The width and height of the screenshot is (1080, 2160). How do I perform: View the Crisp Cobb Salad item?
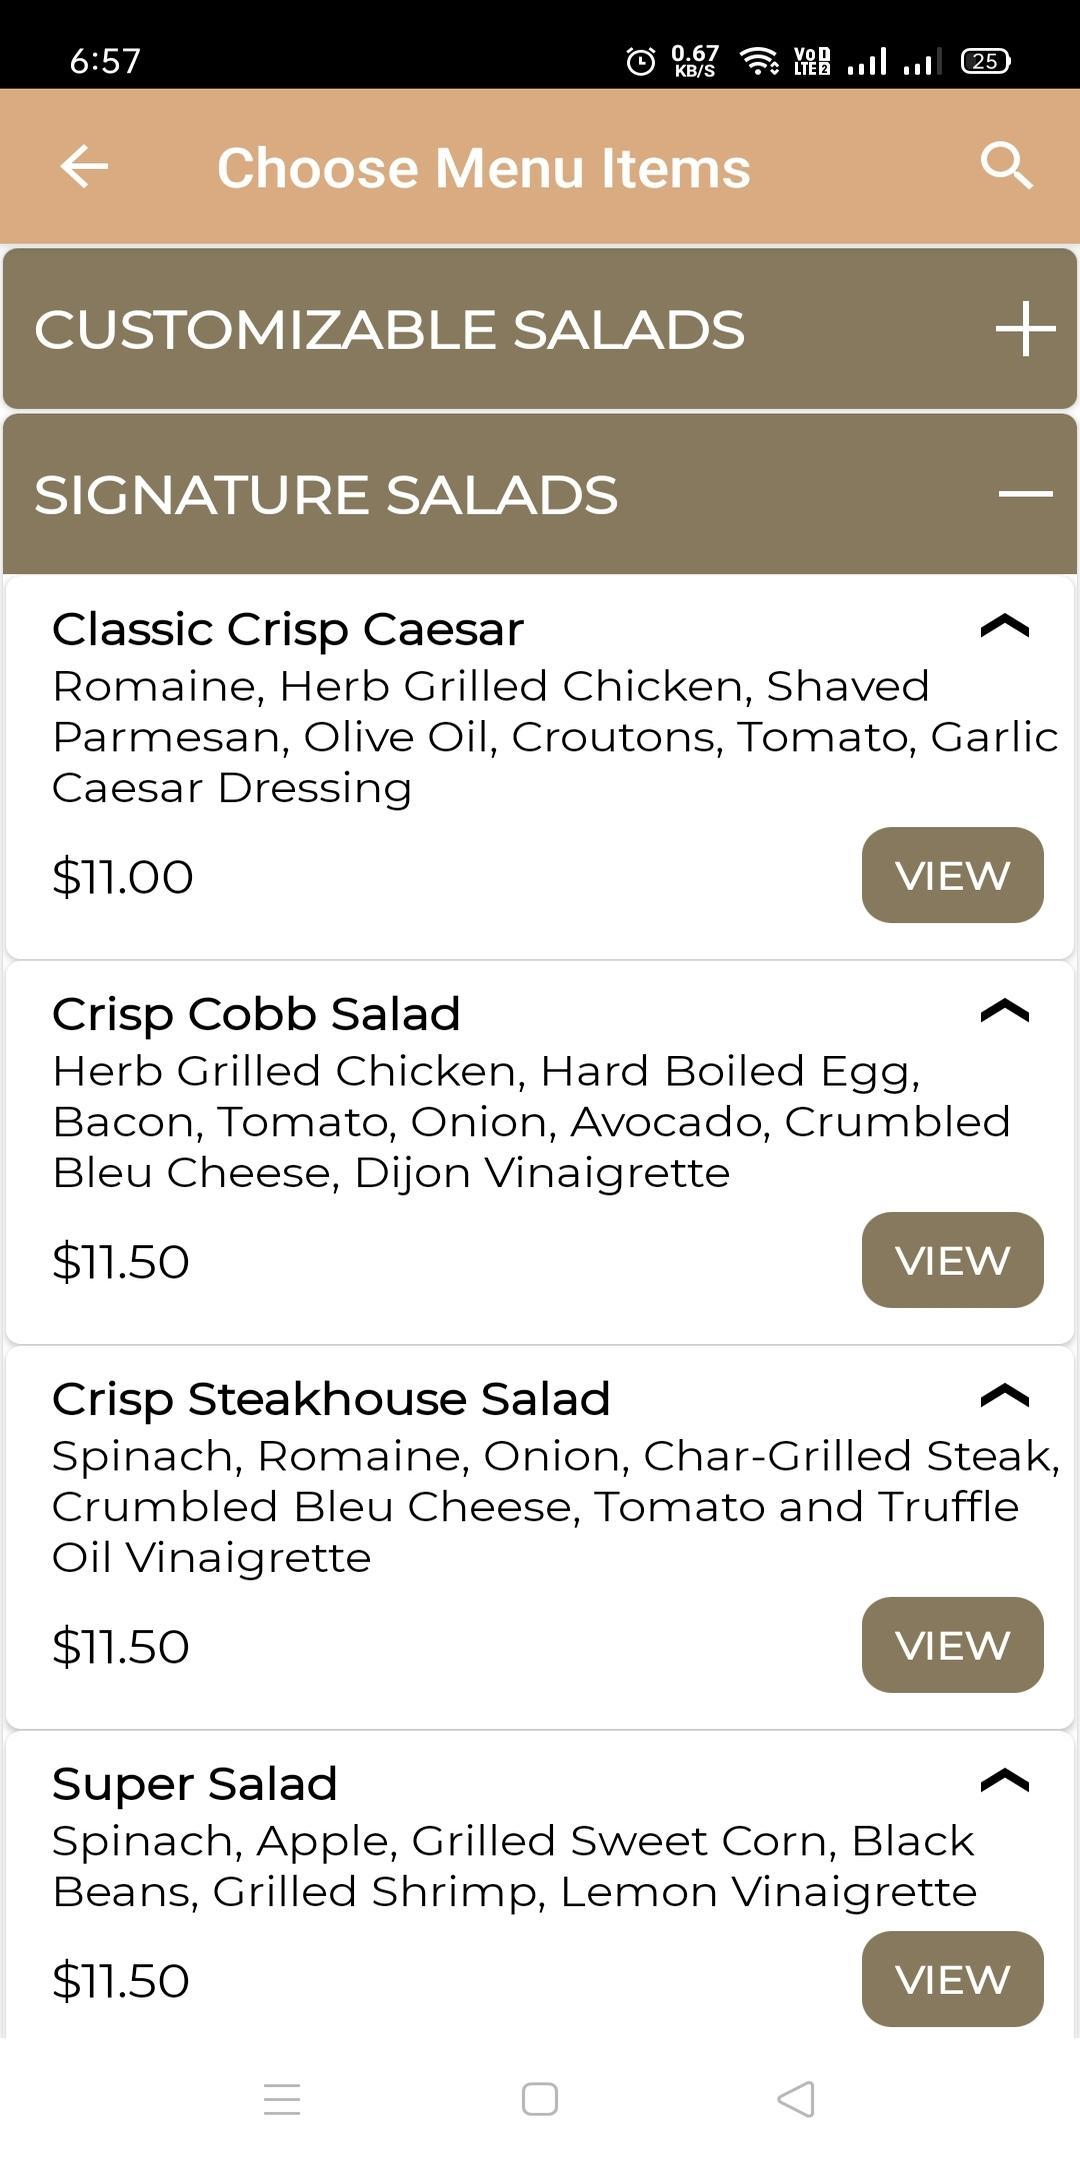(x=952, y=1260)
